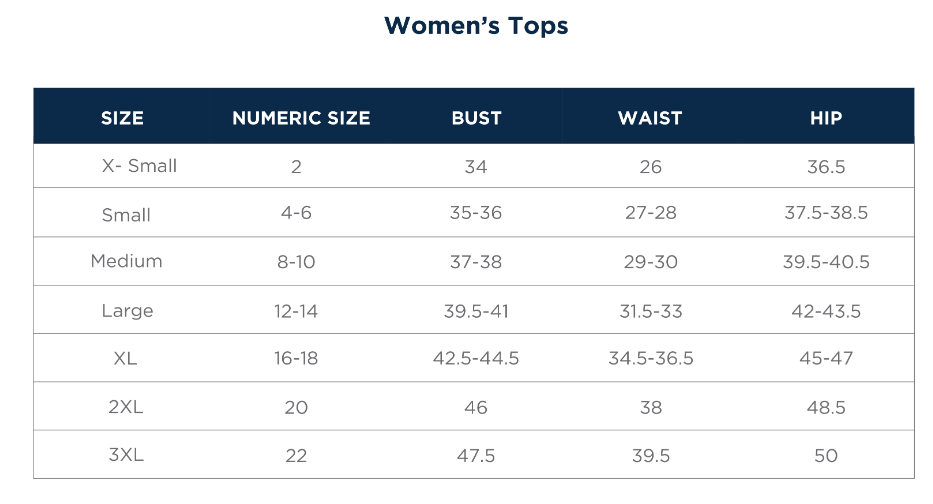Click the NUMERIC SIZE column header
The width and height of the screenshot is (933, 504).
[x=301, y=118]
